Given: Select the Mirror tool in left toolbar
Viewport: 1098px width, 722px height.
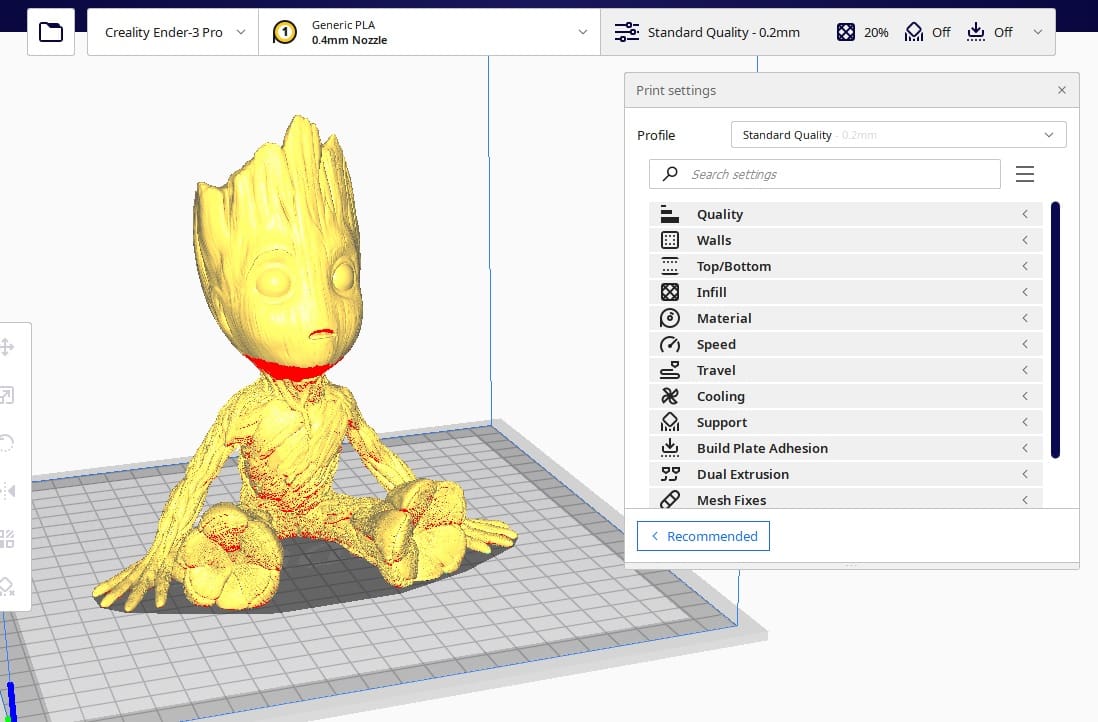Looking at the screenshot, I should point(8,490).
